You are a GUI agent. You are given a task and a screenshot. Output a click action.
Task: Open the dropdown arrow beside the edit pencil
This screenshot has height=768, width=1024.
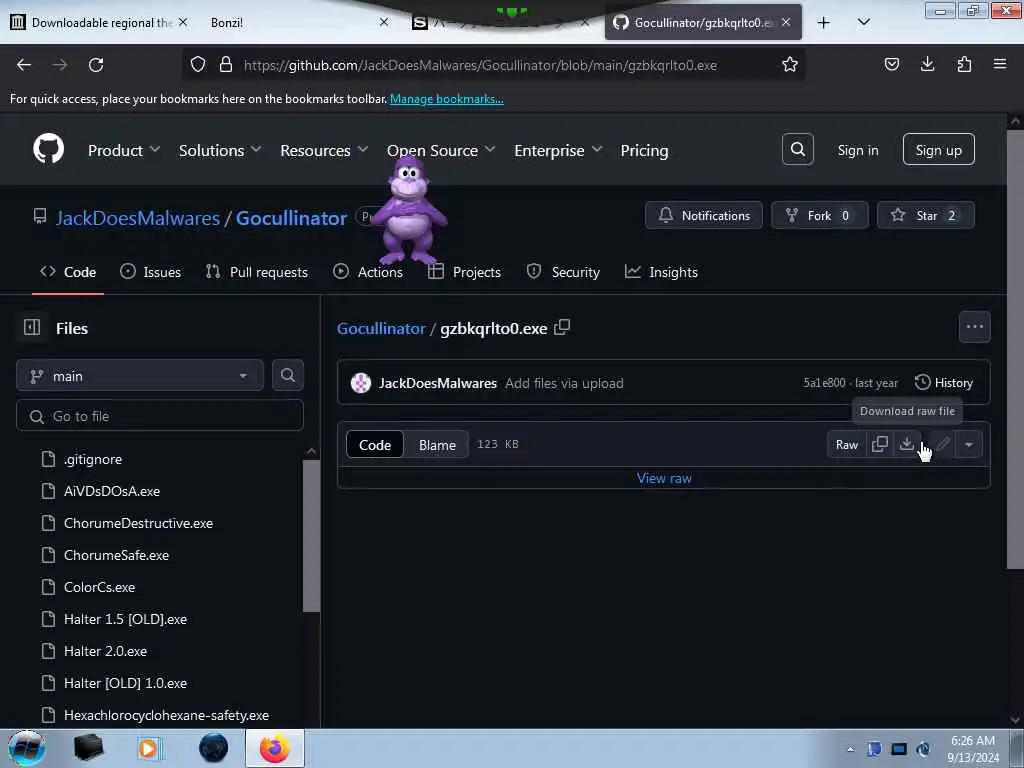pos(968,444)
